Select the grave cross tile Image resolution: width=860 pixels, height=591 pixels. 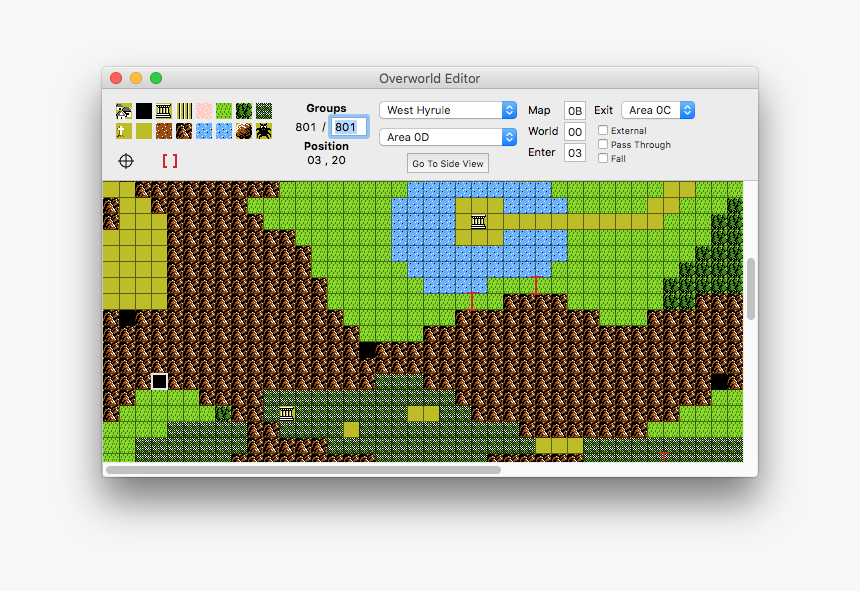tap(124, 131)
